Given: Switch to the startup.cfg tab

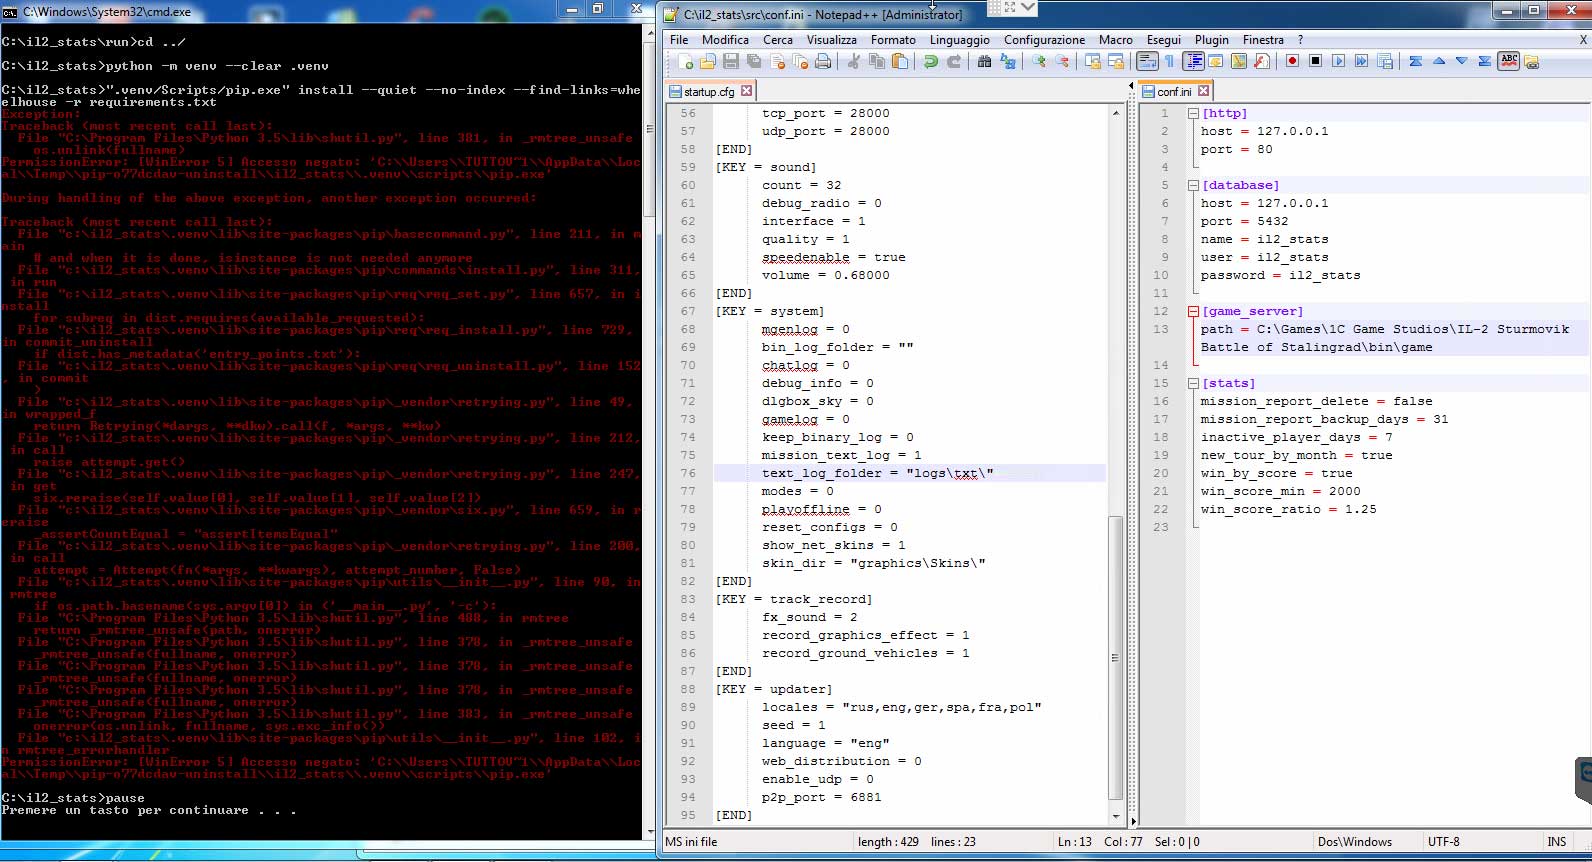Looking at the screenshot, I should point(708,92).
